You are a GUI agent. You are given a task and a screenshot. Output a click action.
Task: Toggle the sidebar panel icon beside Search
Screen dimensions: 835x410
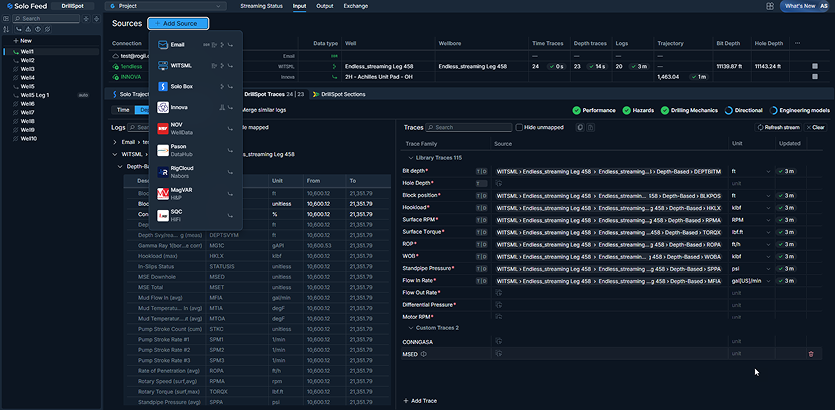tap(6, 19)
